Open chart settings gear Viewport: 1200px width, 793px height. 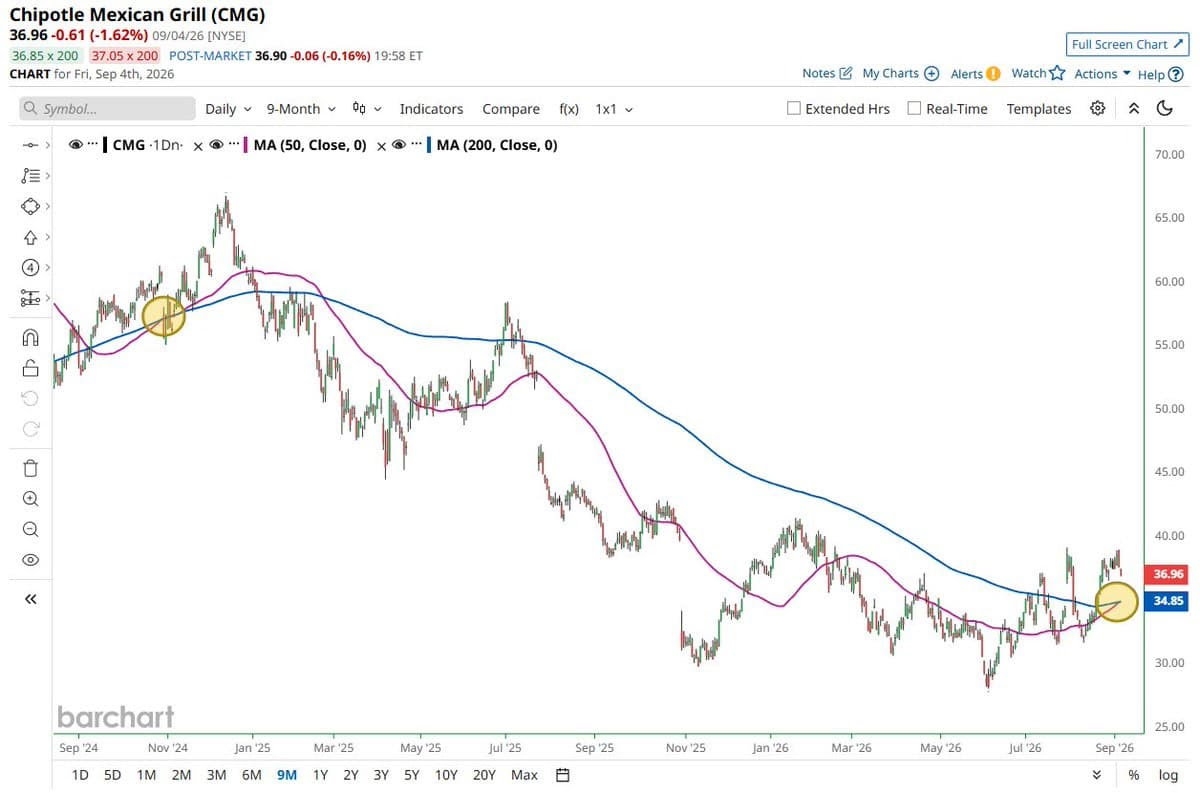[1097, 108]
